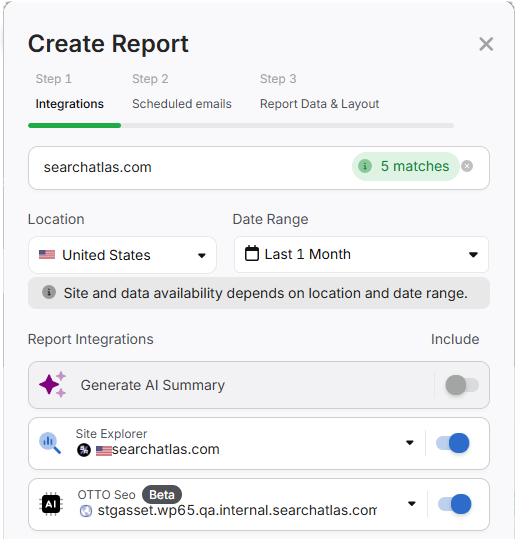
Task: Expand the OTTO Seo project dropdown arrow
Action: [x=411, y=504]
